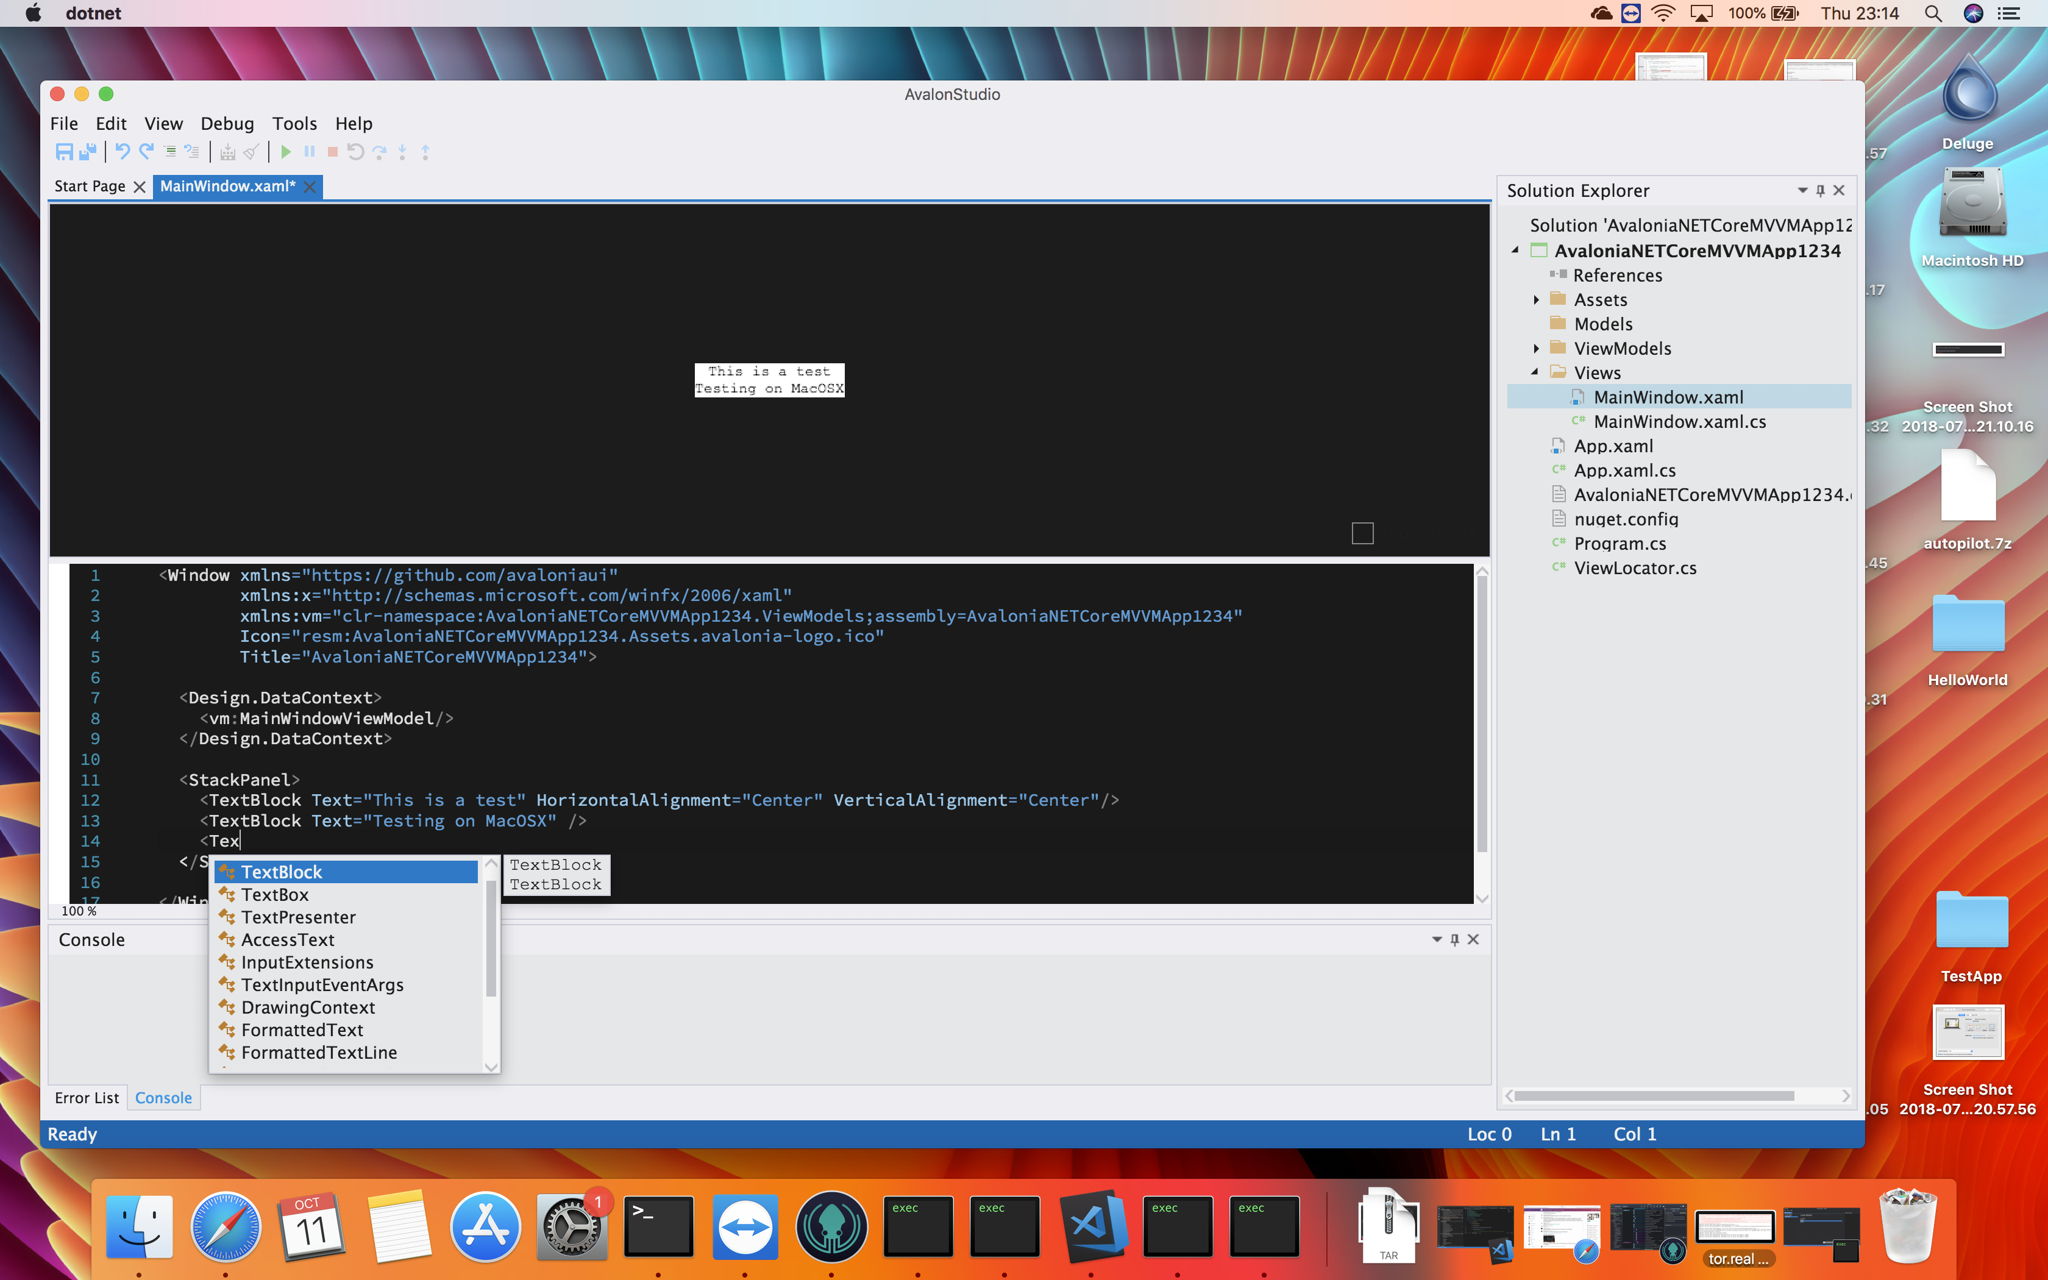Viewport: 2048px width, 1280px height.
Task: Expand the Assets folder
Action: tap(1537, 300)
